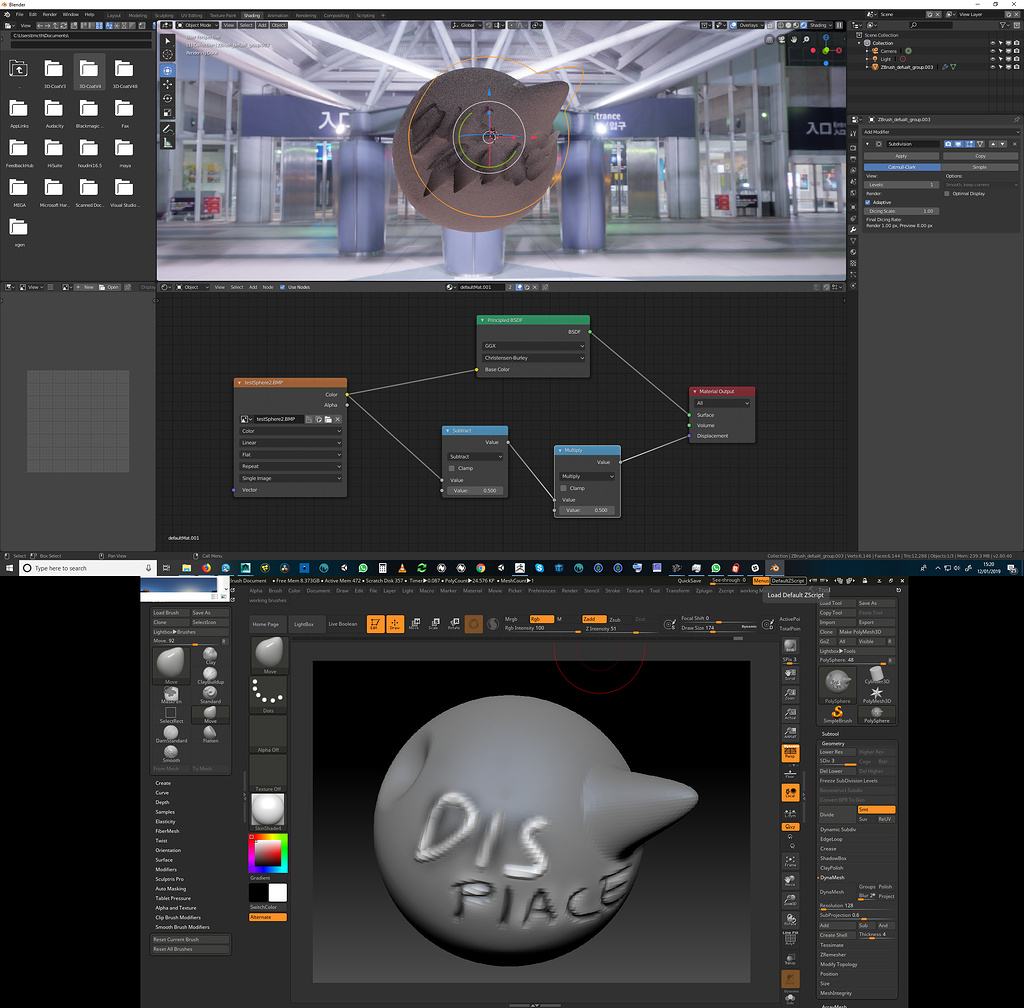This screenshot has width=1024, height=1008.
Task: Toggle visibility of ZBrush_default_group.003 in outliner
Action: 993,67
